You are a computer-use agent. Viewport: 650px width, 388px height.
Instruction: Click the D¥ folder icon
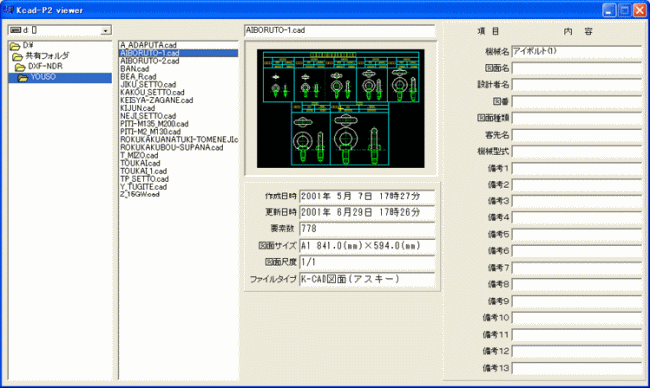[15, 46]
